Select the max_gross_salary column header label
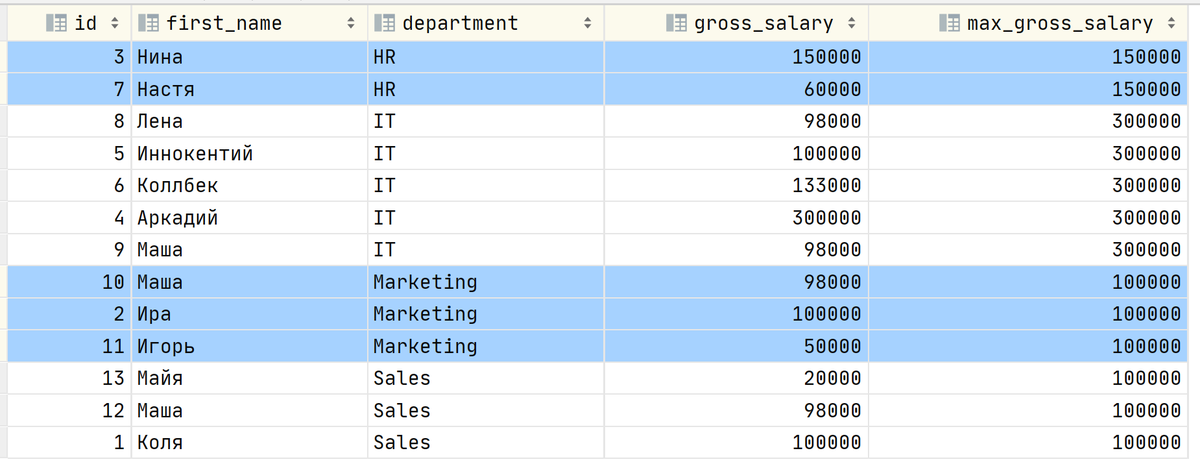The image size is (1200, 466). 1060,23
